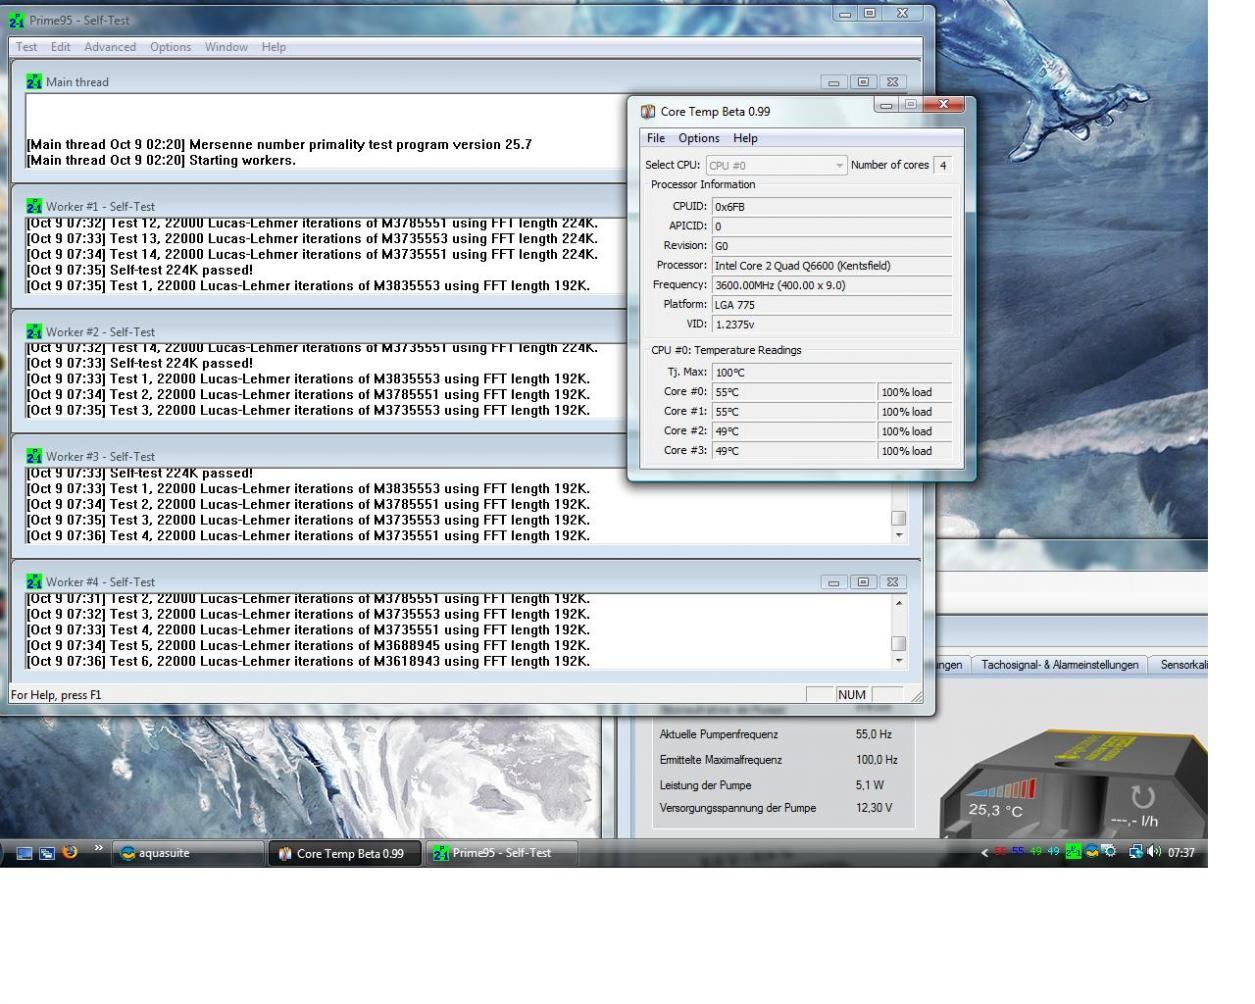1255x1004 pixels.
Task: Click the volume speaker tray icon
Action: [x=1154, y=852]
